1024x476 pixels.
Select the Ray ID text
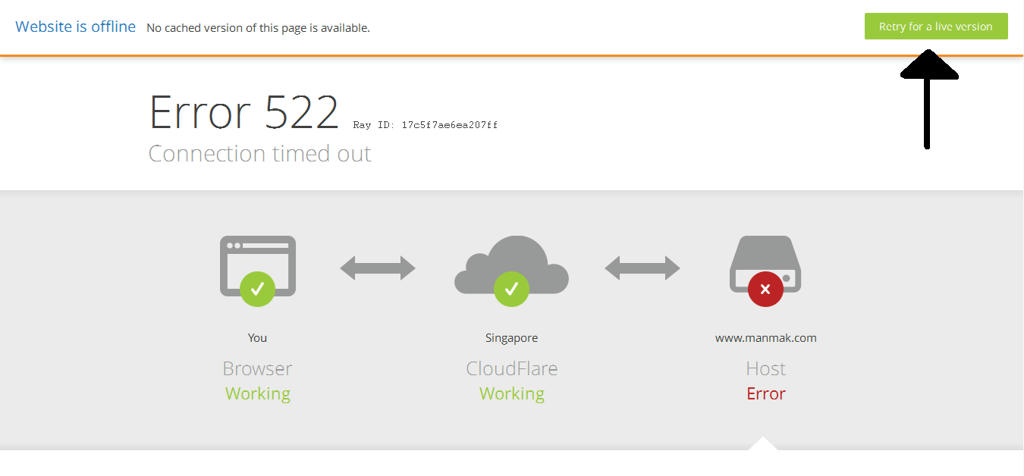(x=425, y=125)
